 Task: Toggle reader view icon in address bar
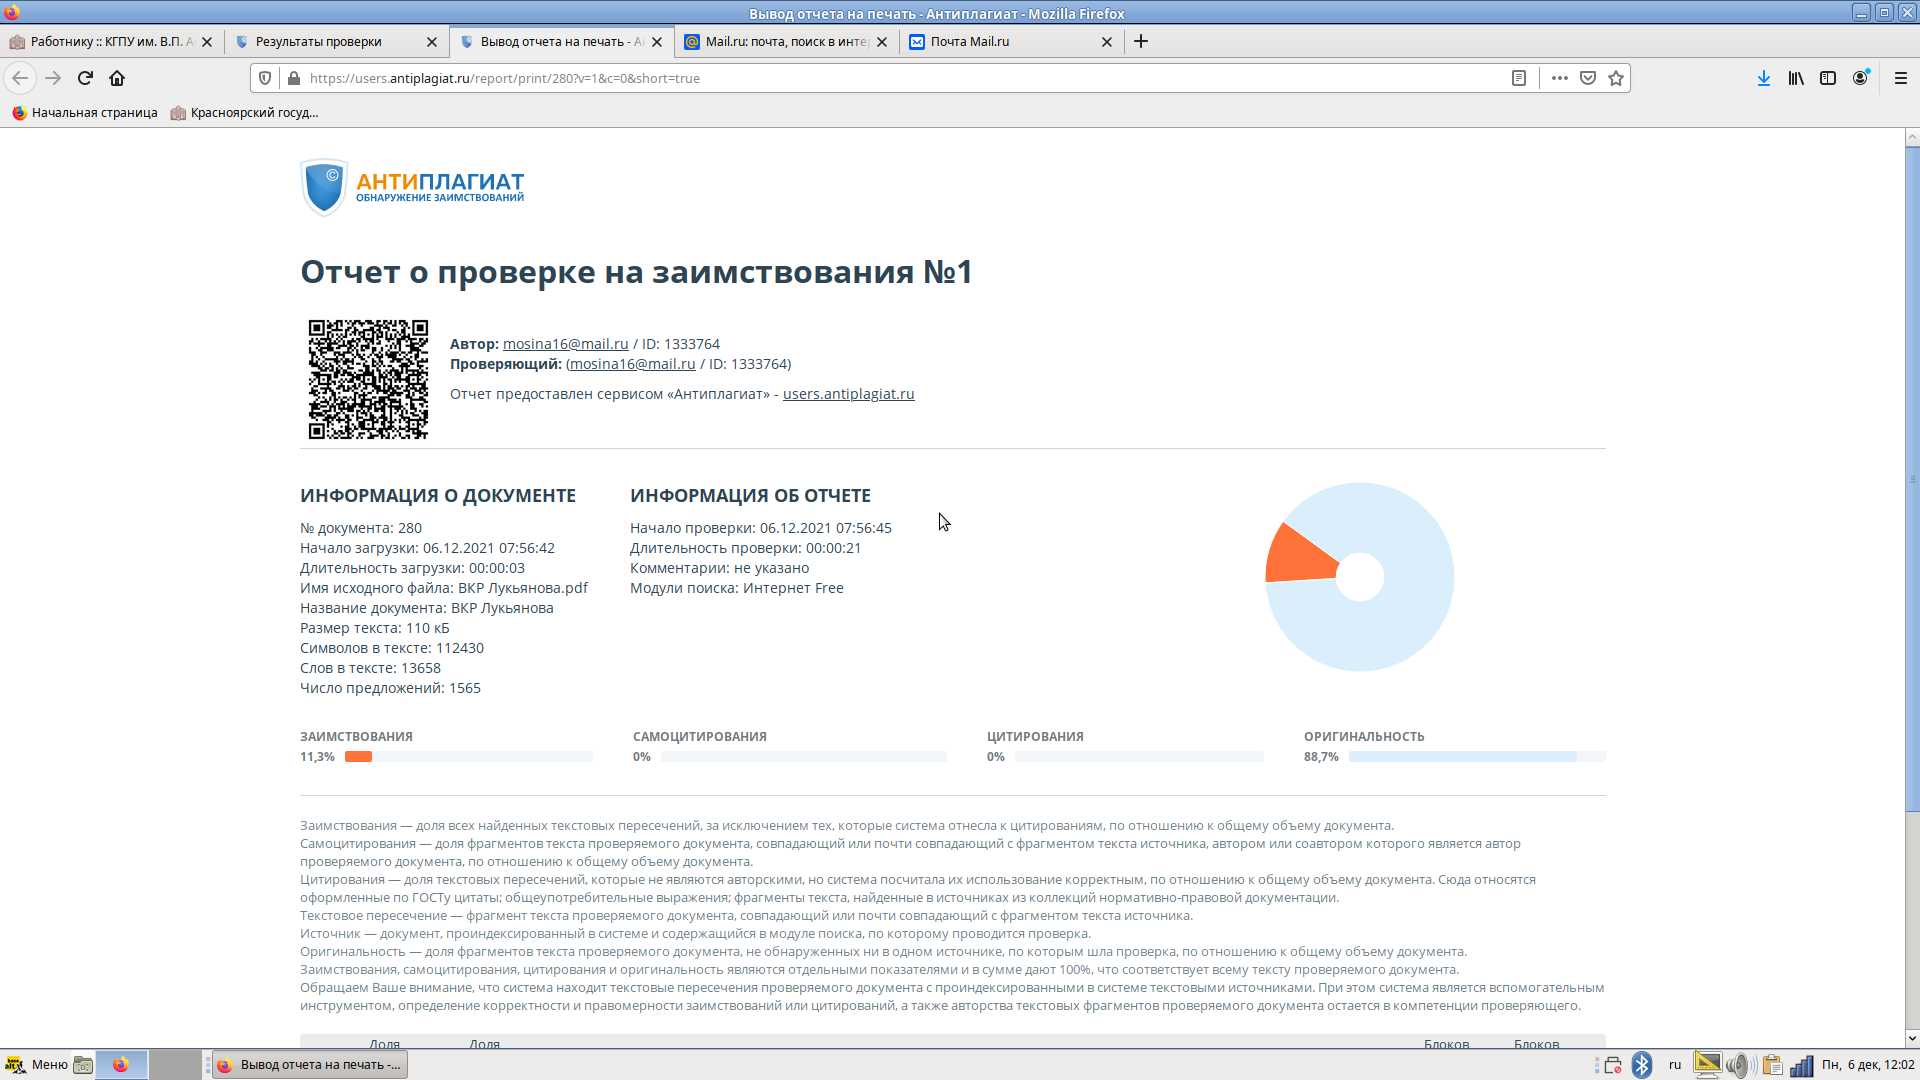coord(1518,78)
